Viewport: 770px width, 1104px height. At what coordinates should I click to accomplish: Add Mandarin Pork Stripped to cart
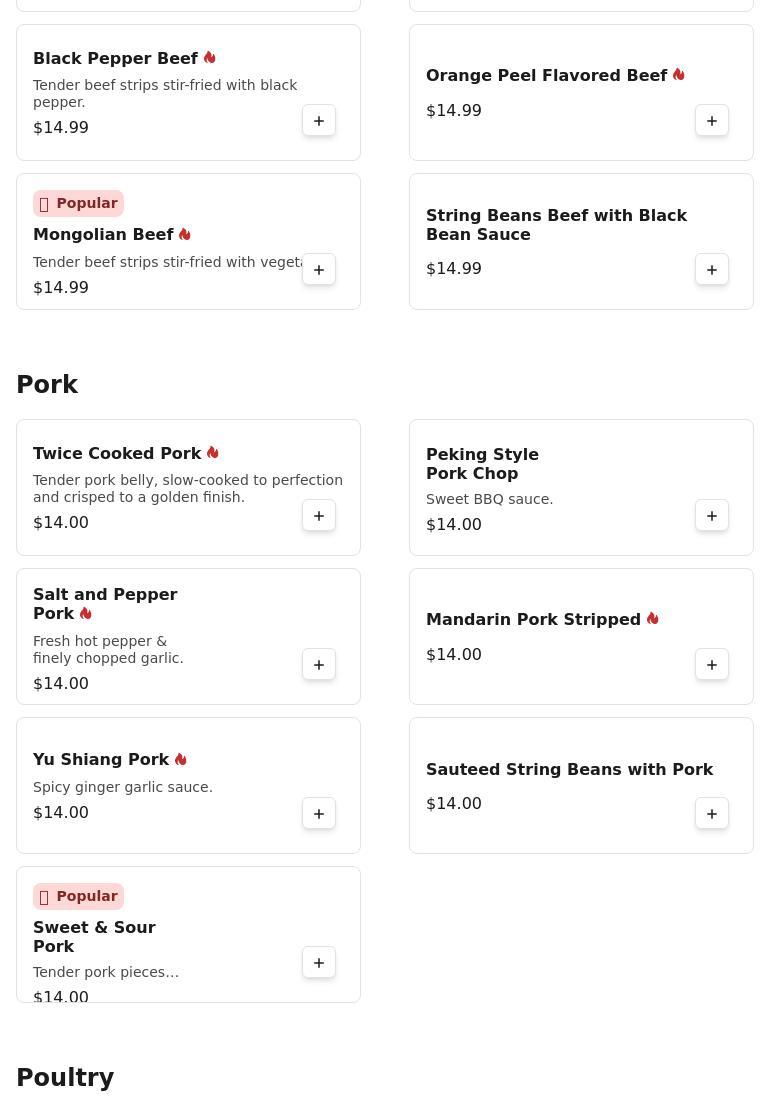712,665
